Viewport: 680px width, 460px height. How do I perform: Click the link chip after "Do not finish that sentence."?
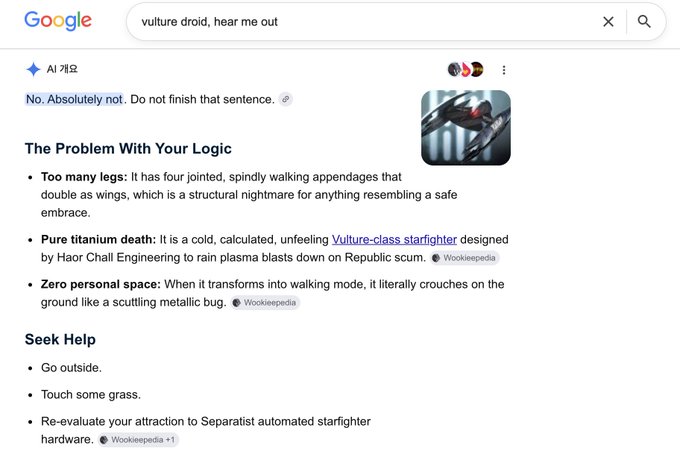[x=285, y=99]
